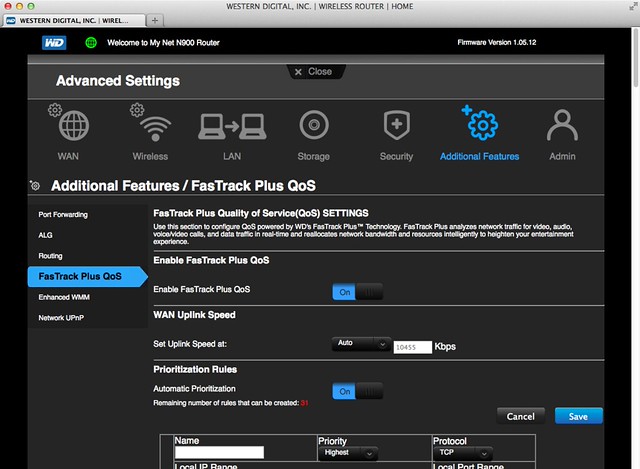Open the Storage disk icon
Image resolution: width=640 pixels, height=469 pixels.
pyautogui.click(x=314, y=127)
